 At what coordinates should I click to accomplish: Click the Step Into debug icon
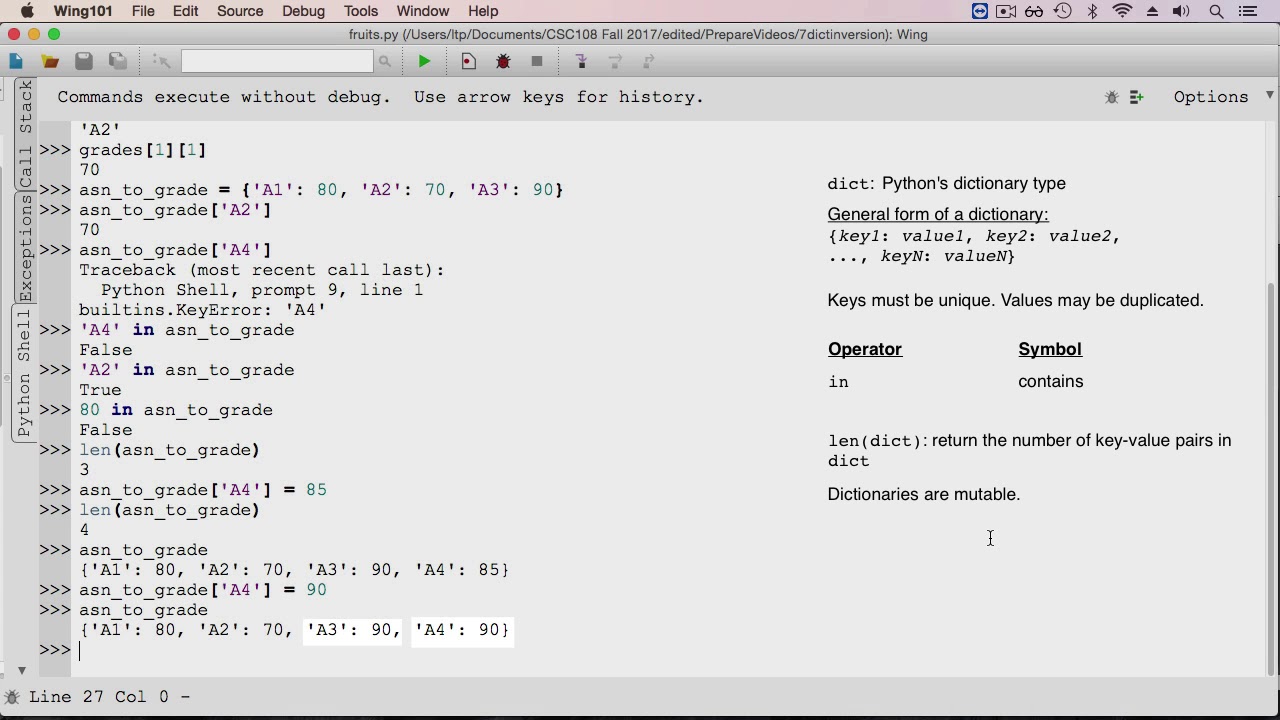coord(581,62)
